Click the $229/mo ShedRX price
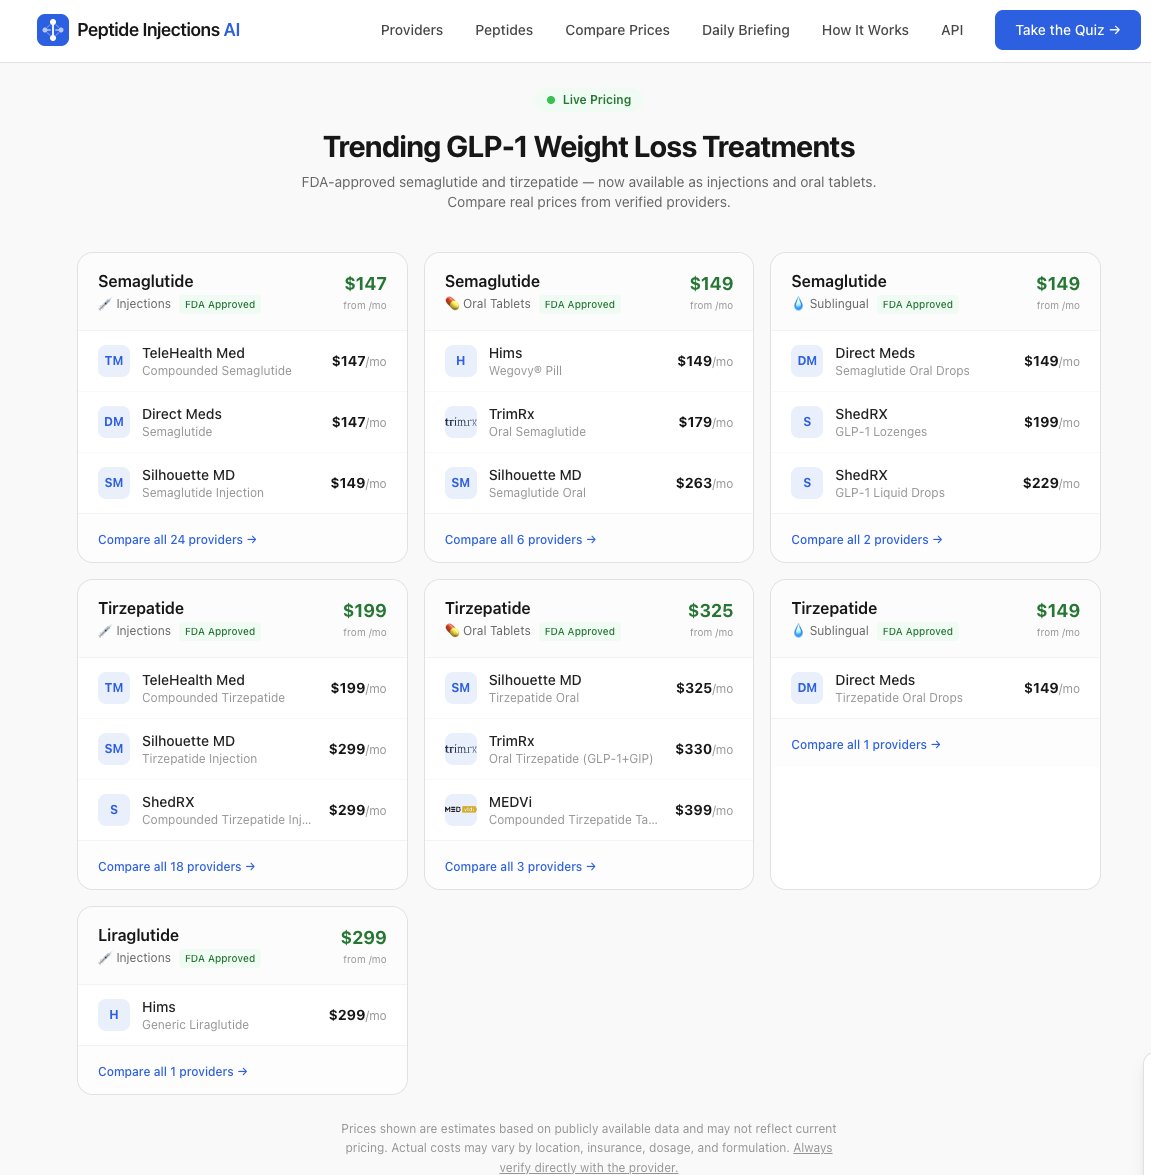This screenshot has height=1175, width=1151. (x=1051, y=483)
